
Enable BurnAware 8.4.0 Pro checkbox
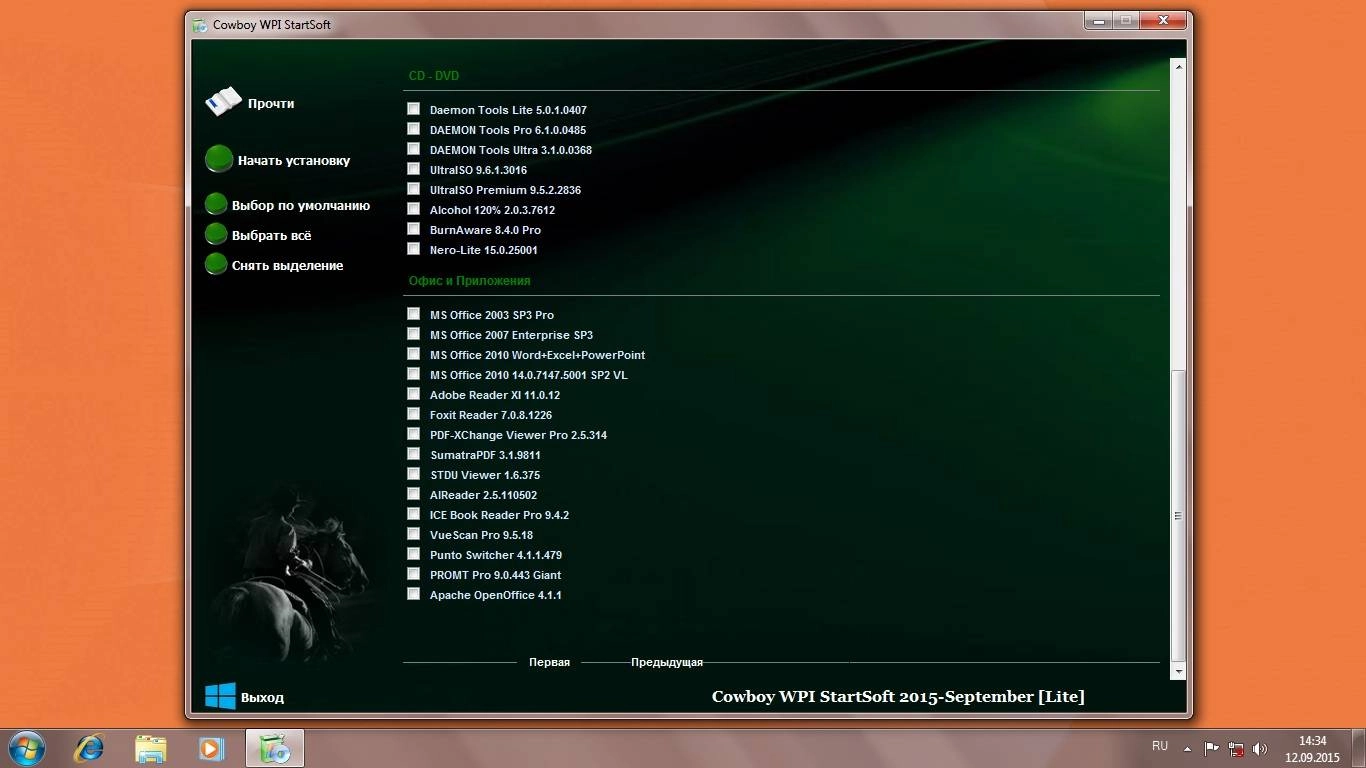tap(413, 229)
